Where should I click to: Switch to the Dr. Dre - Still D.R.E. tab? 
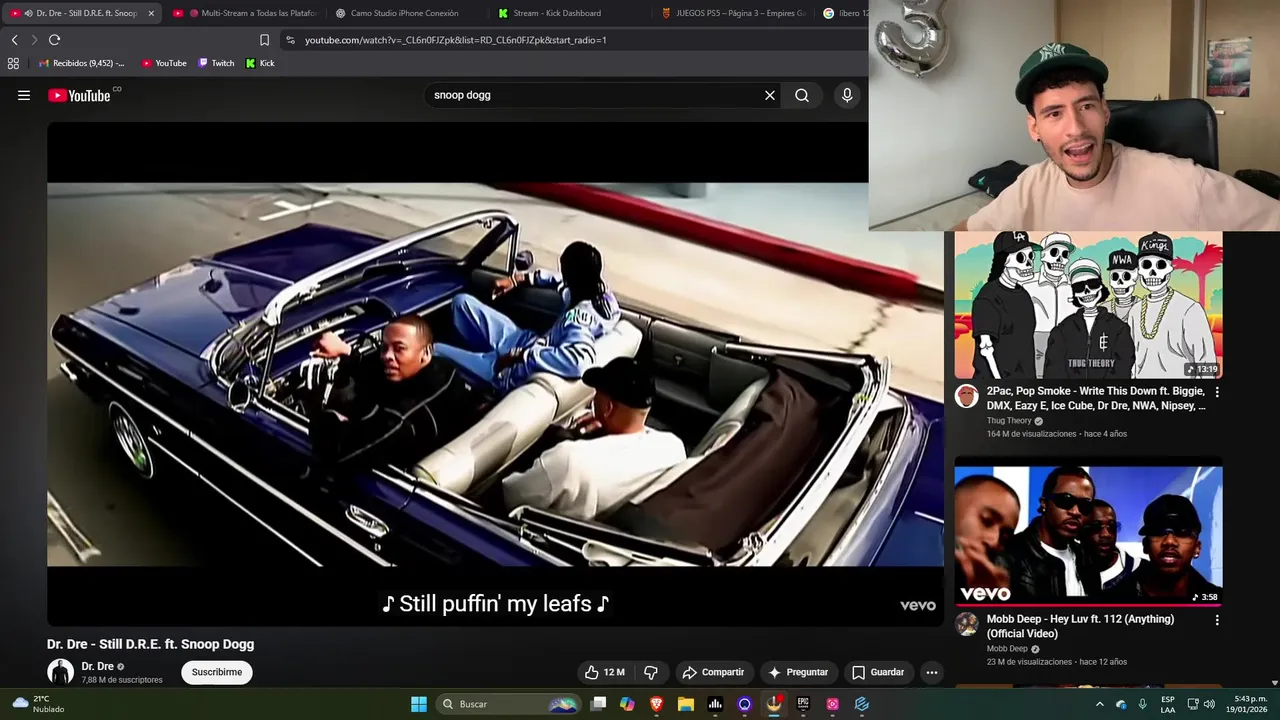click(80, 13)
